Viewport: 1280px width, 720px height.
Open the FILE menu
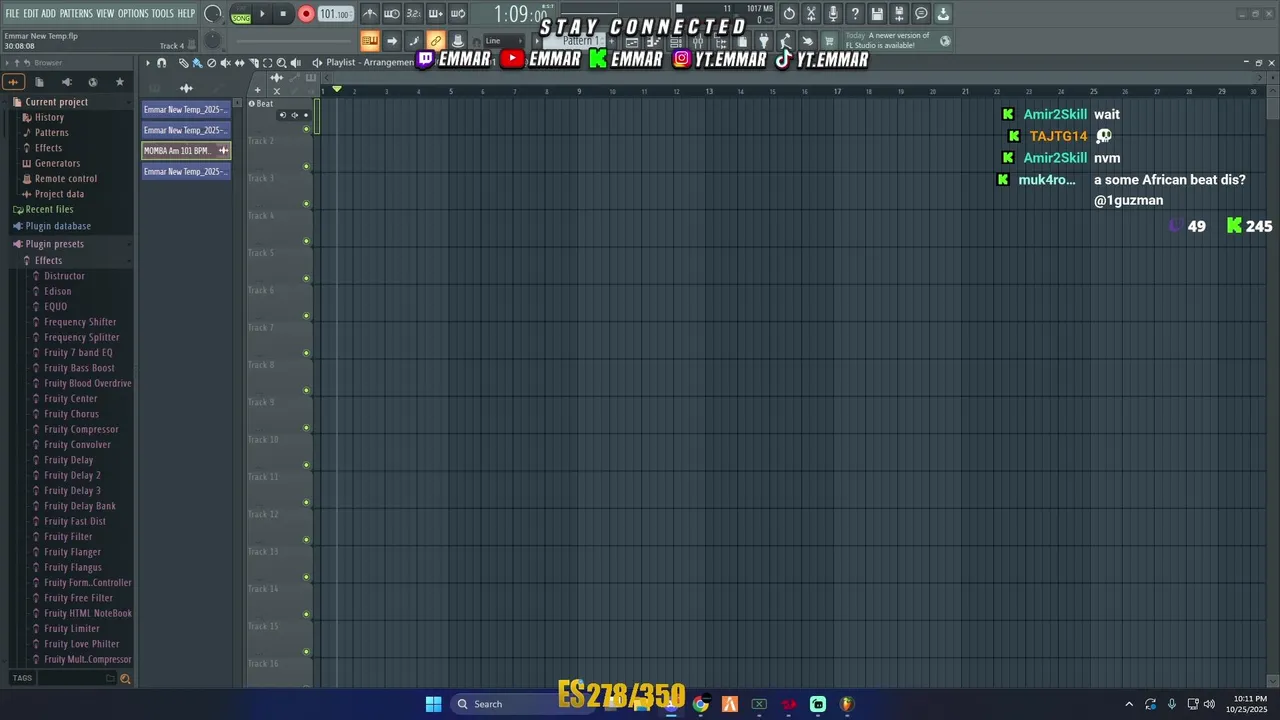[x=12, y=14]
